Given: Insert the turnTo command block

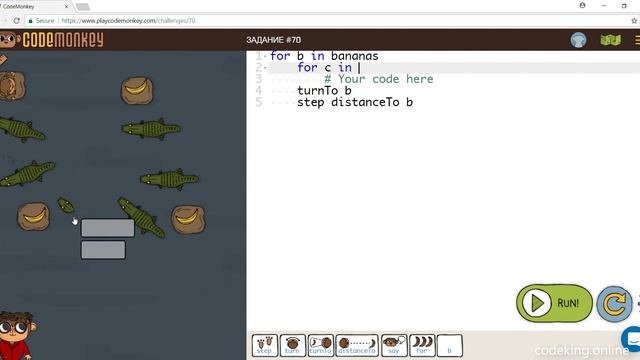Looking at the screenshot, I should (320, 345).
